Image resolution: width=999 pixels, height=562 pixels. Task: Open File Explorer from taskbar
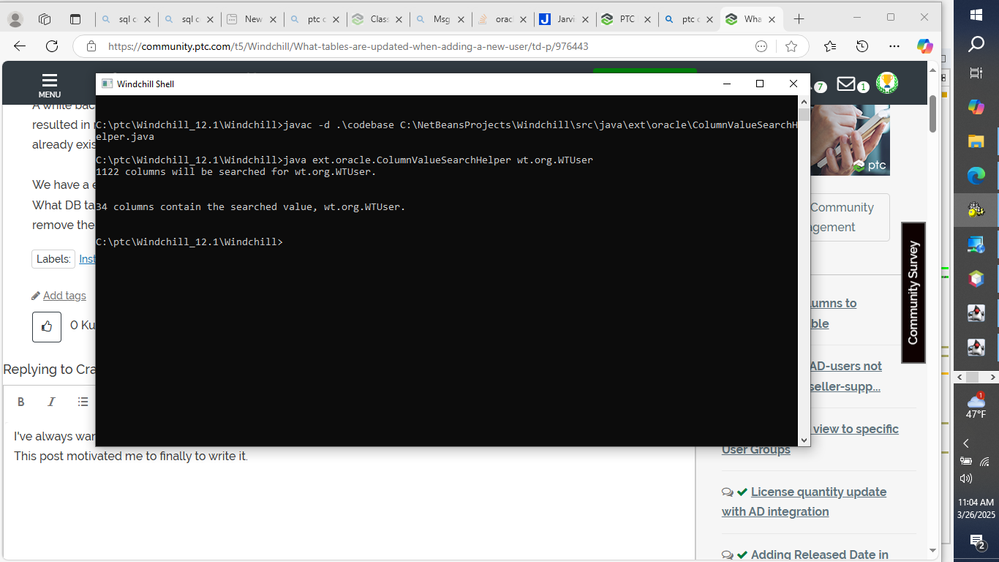(x=976, y=141)
